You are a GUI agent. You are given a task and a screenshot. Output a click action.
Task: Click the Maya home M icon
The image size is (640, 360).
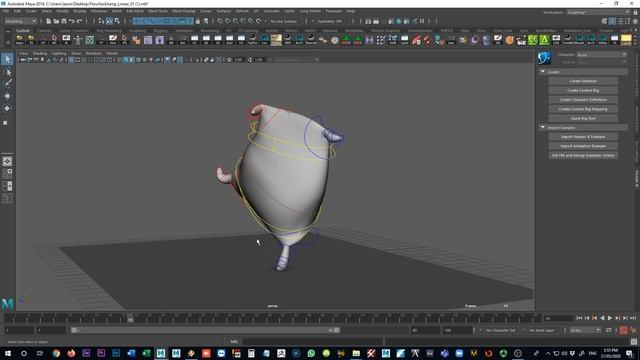[x=7, y=303]
